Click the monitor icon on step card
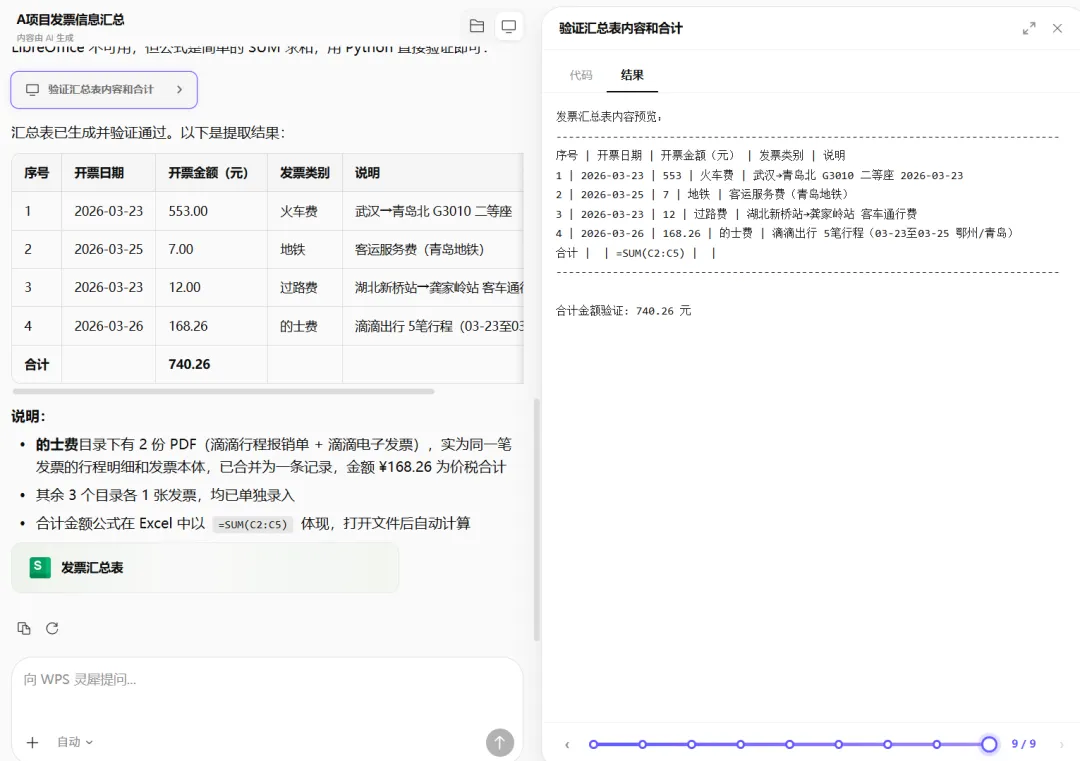This screenshot has width=1080, height=761. pyautogui.click(x=32, y=90)
